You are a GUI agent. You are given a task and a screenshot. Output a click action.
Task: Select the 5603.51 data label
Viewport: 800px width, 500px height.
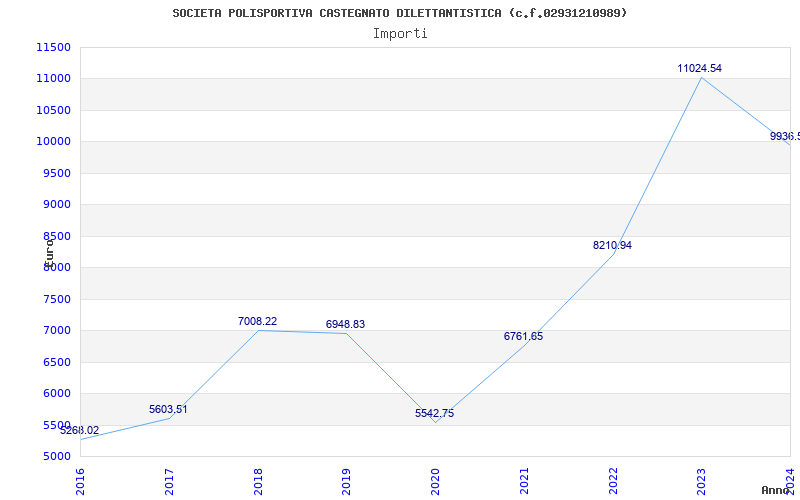tap(168, 409)
